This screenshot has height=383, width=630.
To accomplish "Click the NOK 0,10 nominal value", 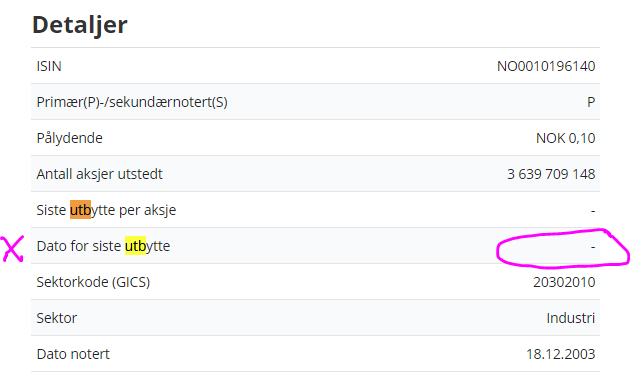I will pos(565,138).
